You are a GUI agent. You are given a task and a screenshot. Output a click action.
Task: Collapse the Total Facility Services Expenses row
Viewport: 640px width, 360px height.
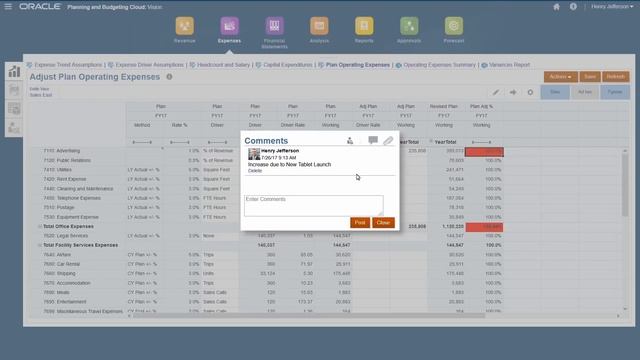40,245
